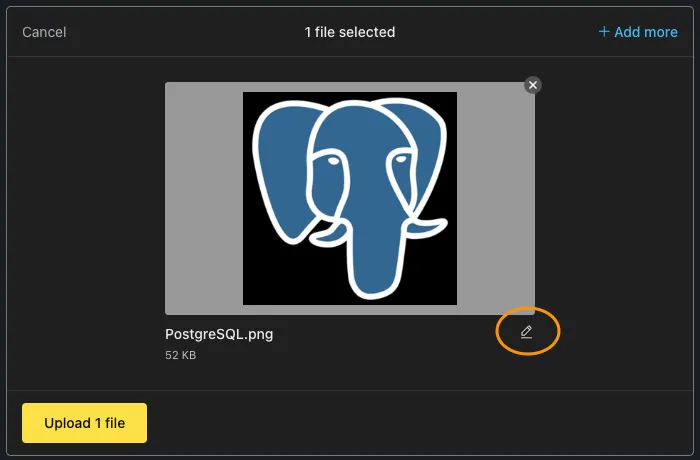Cancel the file upload dialog
This screenshot has height=460, width=700.
(44, 32)
